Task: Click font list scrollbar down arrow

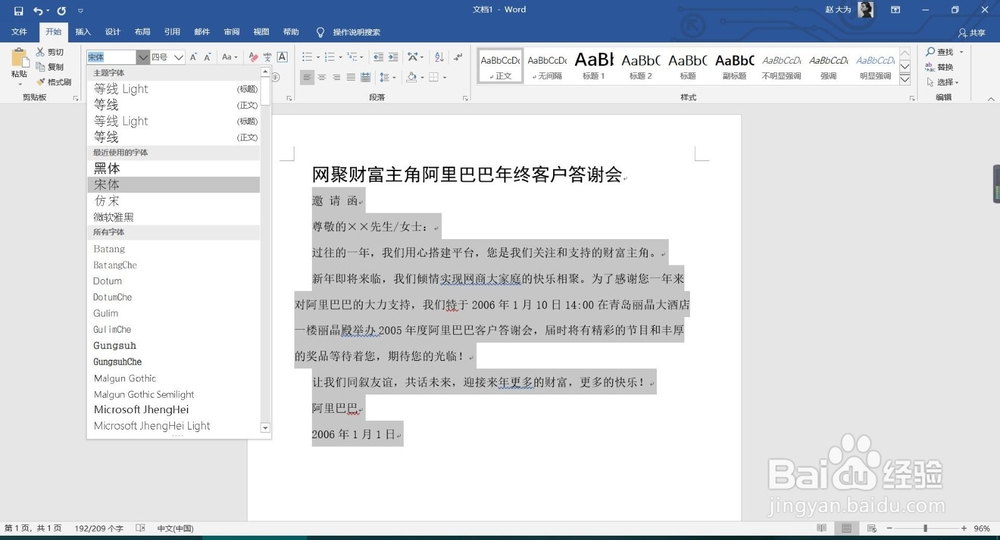Action: click(265, 428)
